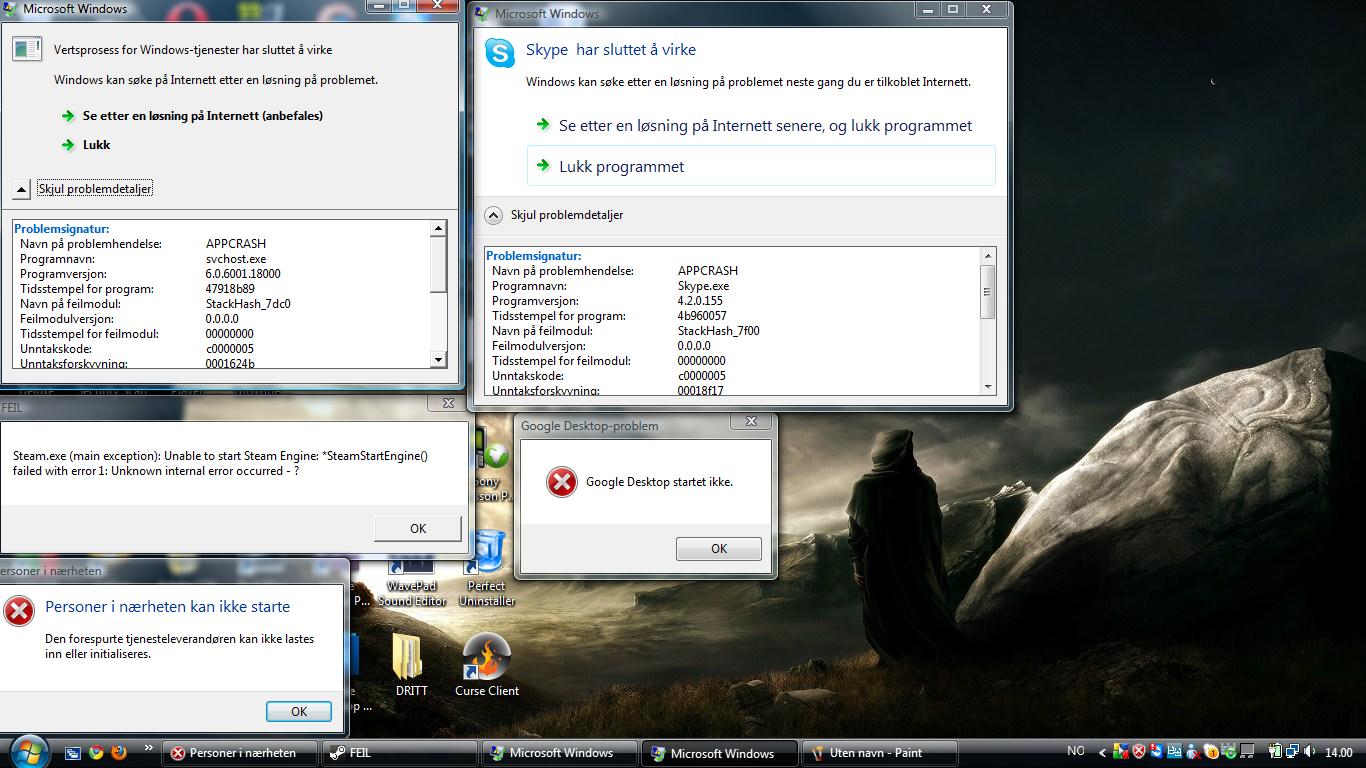The image size is (1366, 768).
Task: Launch Firefox from quick launch
Action: pos(119,753)
